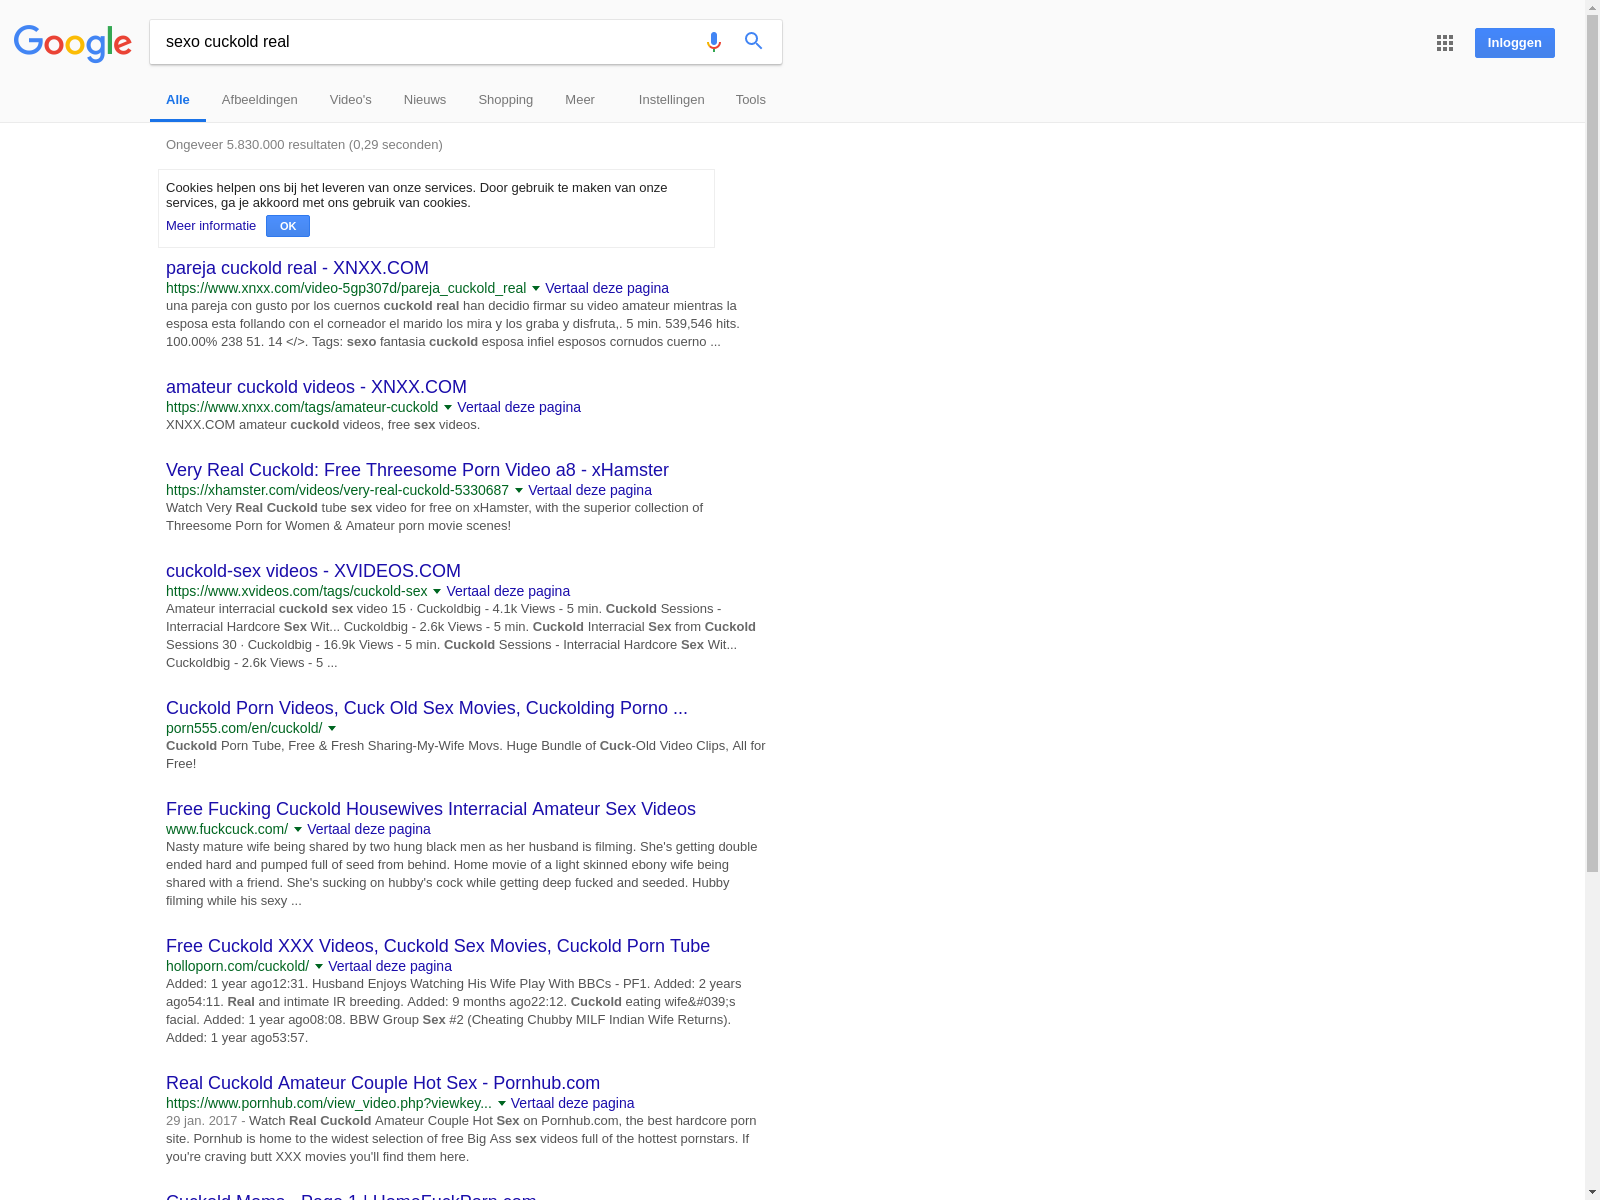Click the Inloggen sign-in button
The height and width of the screenshot is (1200, 1600).
[1514, 43]
